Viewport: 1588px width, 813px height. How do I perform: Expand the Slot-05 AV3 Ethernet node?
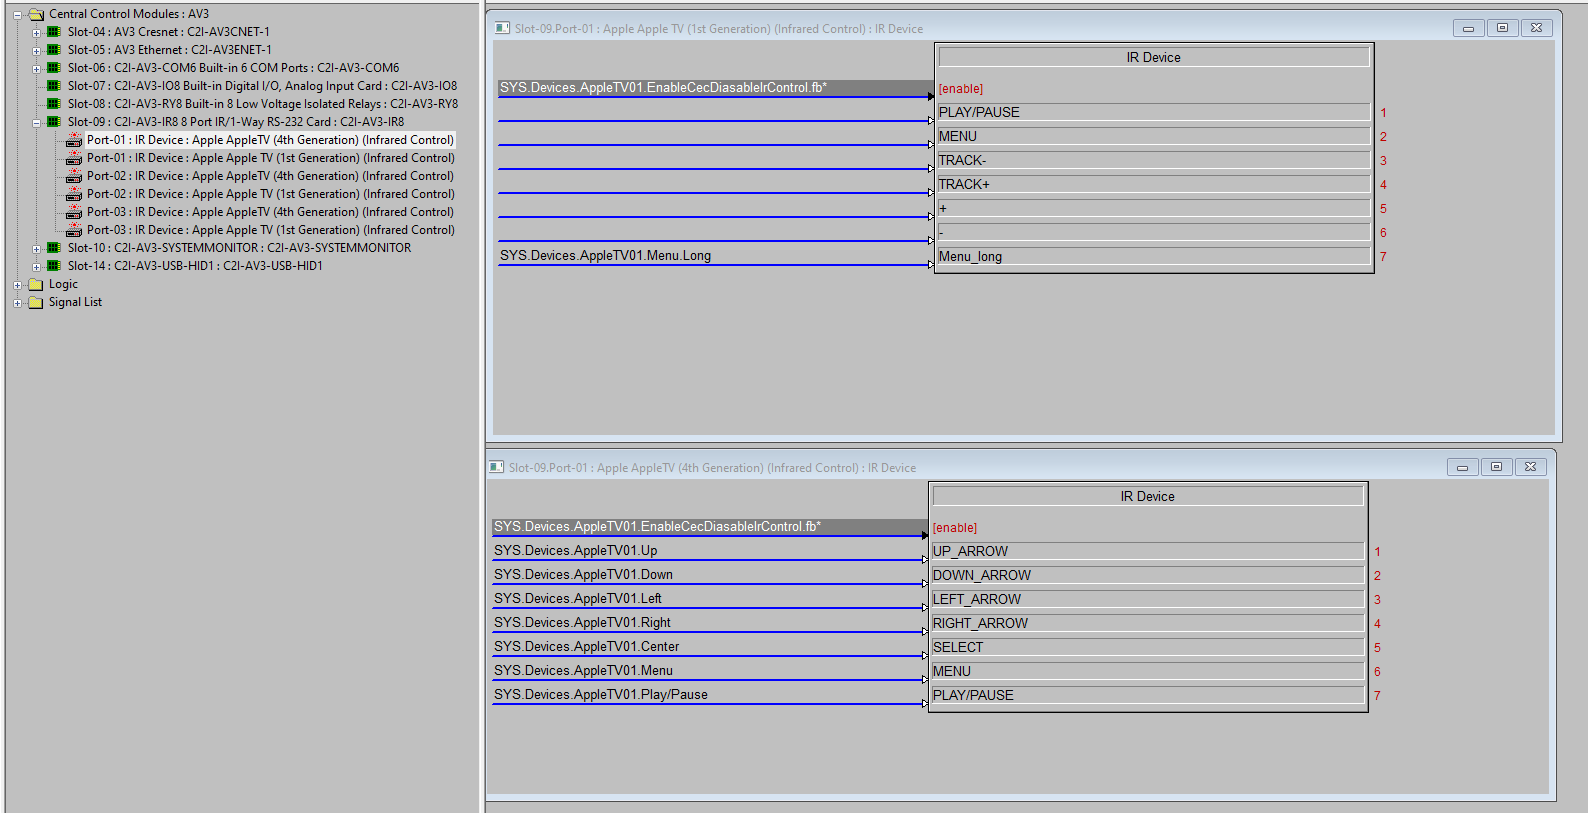(x=36, y=51)
